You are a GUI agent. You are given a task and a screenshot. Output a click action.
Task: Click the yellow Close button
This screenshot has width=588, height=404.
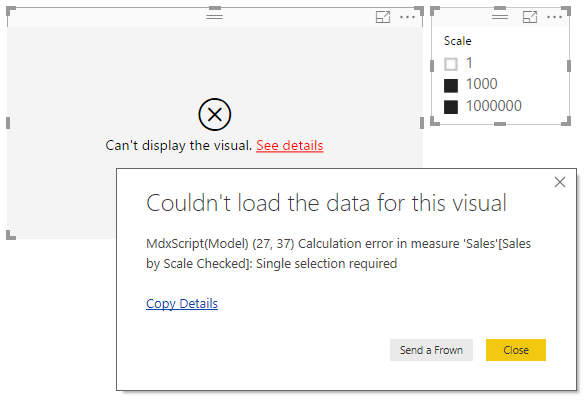click(x=516, y=350)
